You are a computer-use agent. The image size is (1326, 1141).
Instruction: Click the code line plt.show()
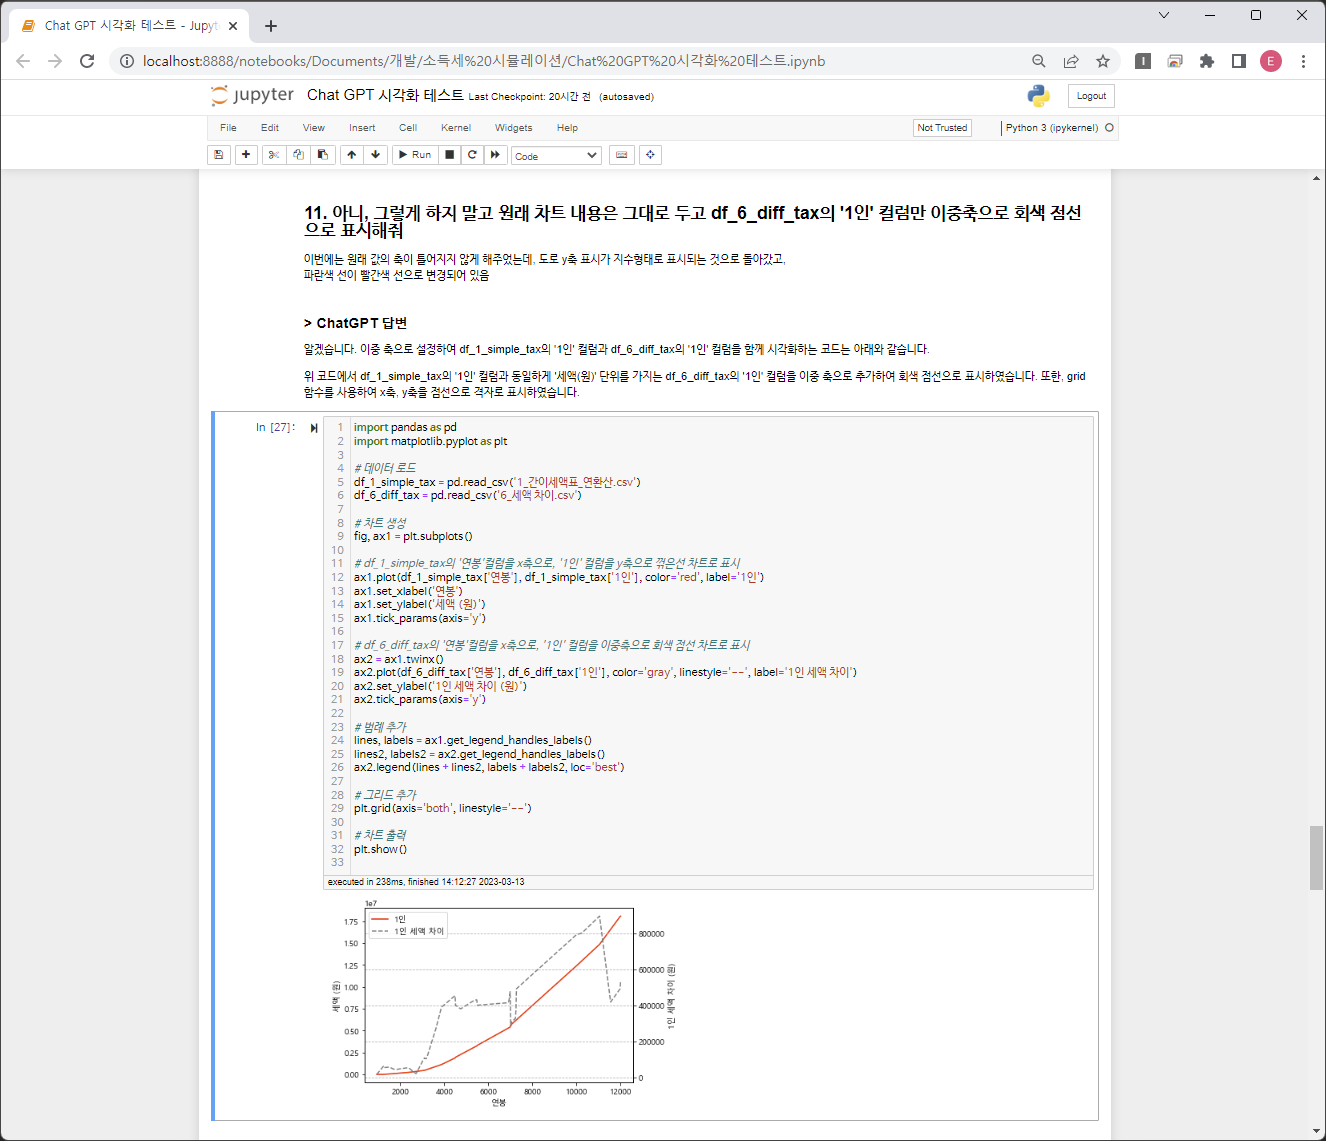click(380, 849)
